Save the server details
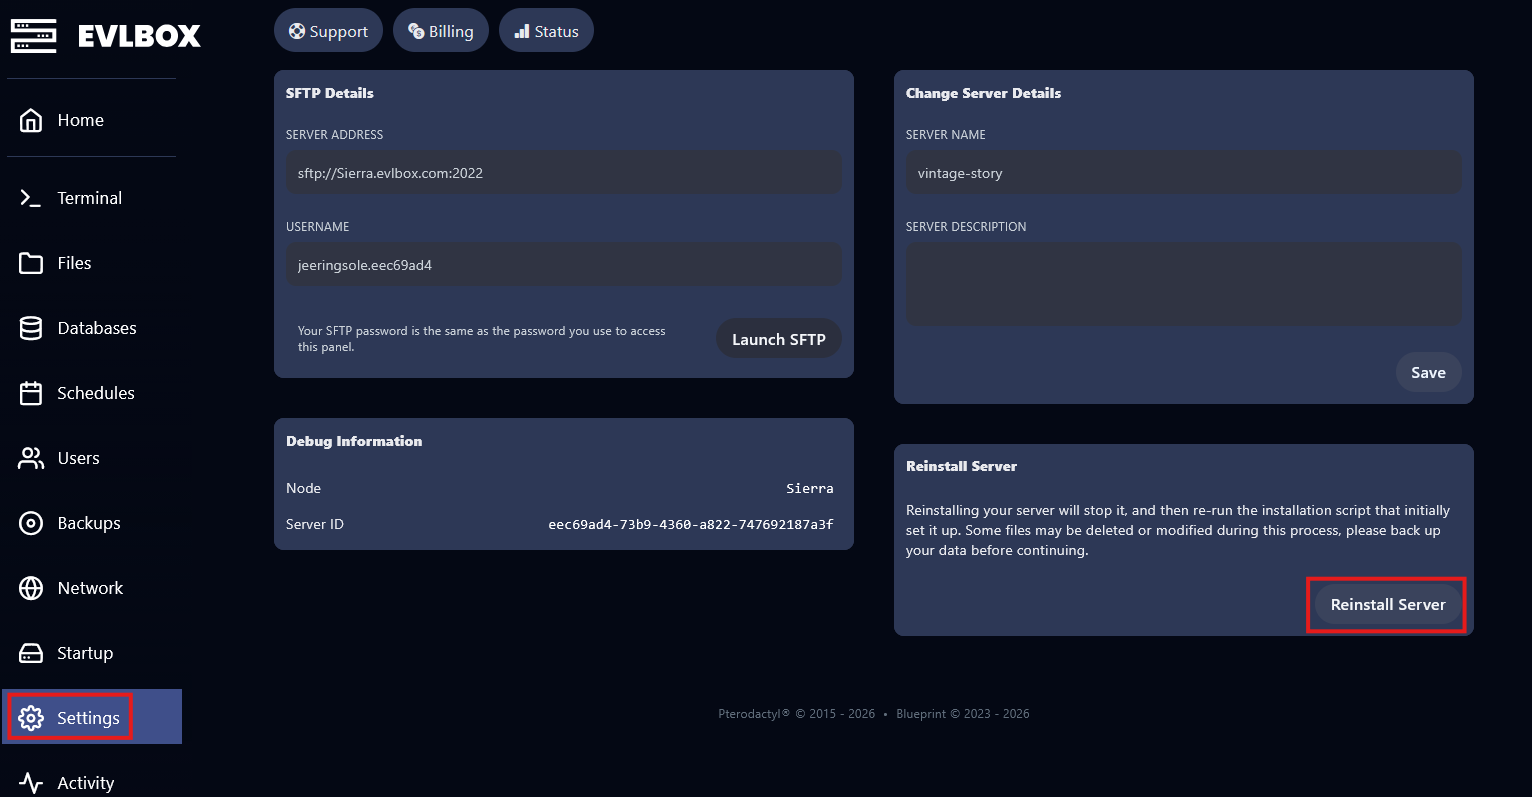The width and height of the screenshot is (1532, 797). [x=1427, y=372]
